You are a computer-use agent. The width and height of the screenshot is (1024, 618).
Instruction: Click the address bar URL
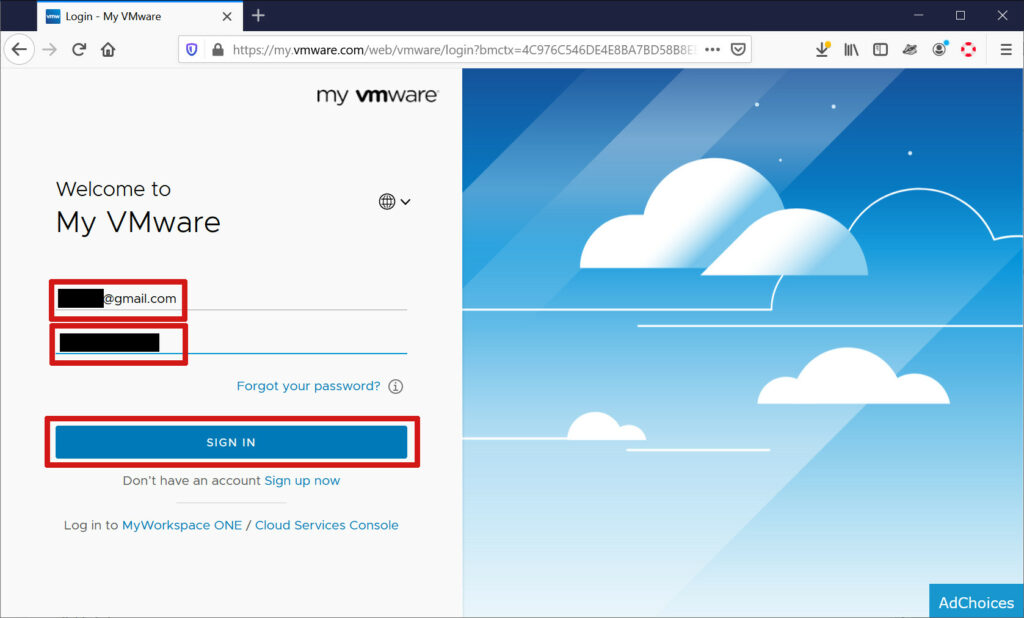pos(464,50)
